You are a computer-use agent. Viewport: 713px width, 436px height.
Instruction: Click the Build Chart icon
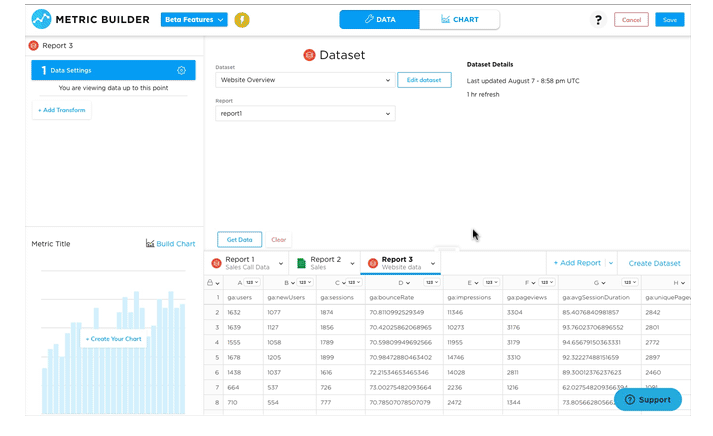coord(150,243)
